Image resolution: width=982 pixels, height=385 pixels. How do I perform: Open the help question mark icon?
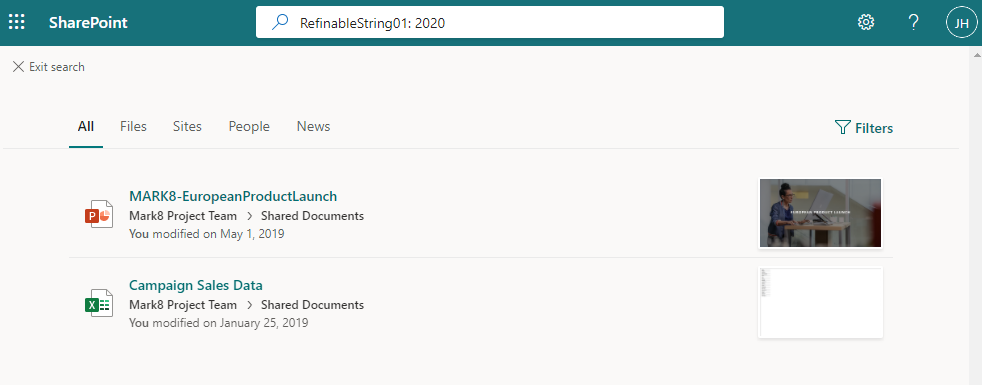pyautogui.click(x=914, y=23)
